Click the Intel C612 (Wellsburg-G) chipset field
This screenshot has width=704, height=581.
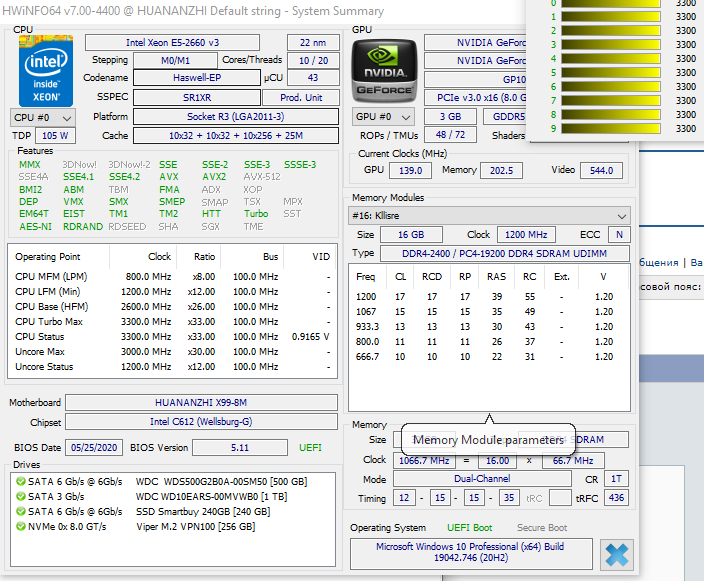[201, 422]
